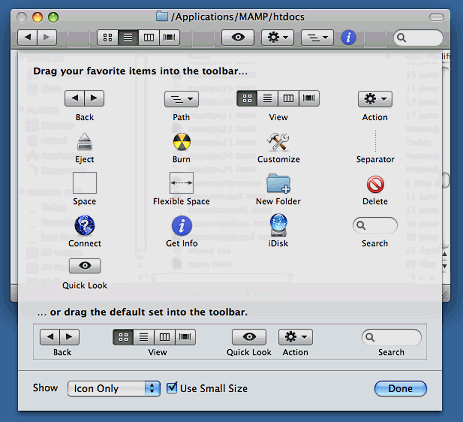Select the Search field item in palette
This screenshot has width=463, height=422.
[375, 226]
